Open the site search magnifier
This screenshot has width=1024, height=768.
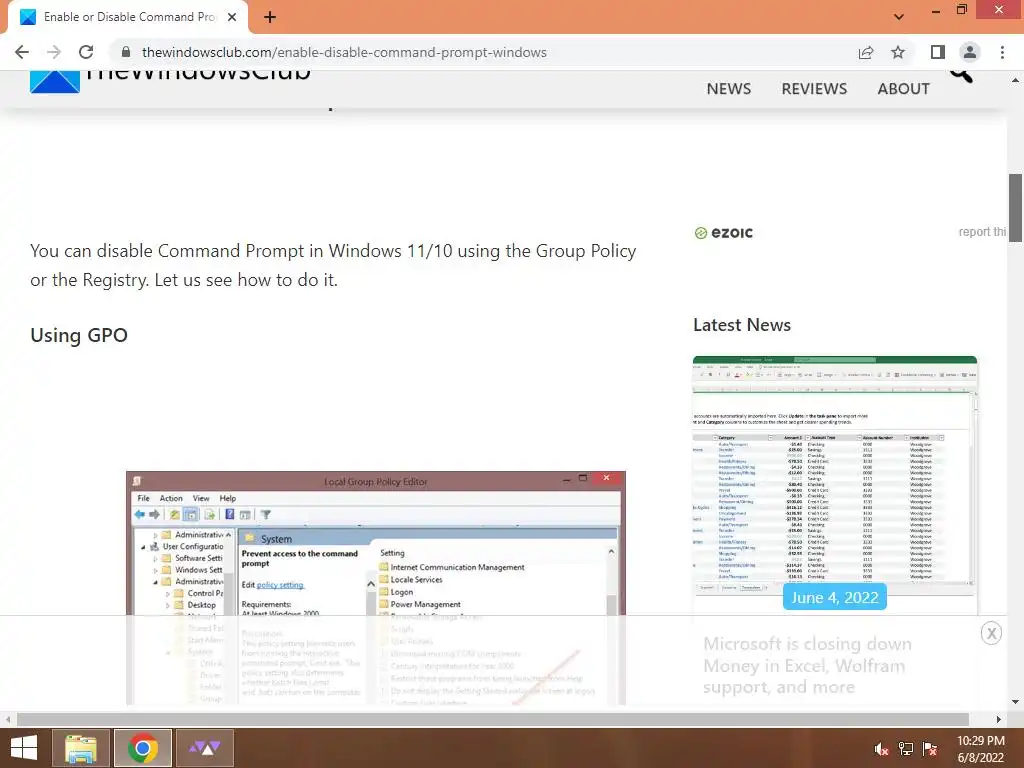(961, 76)
